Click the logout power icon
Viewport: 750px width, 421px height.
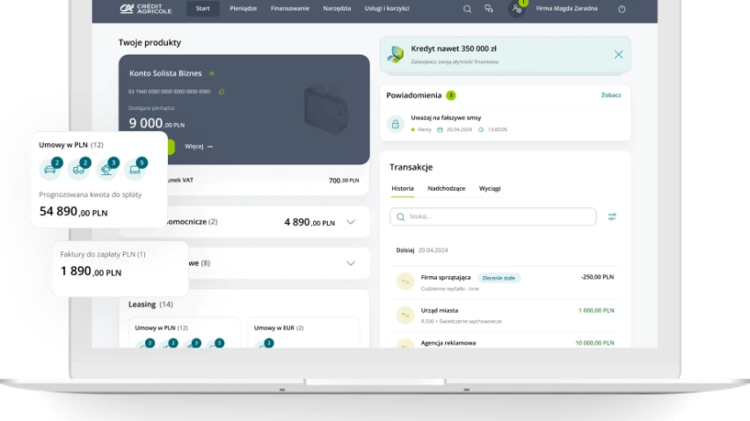pyautogui.click(x=622, y=9)
